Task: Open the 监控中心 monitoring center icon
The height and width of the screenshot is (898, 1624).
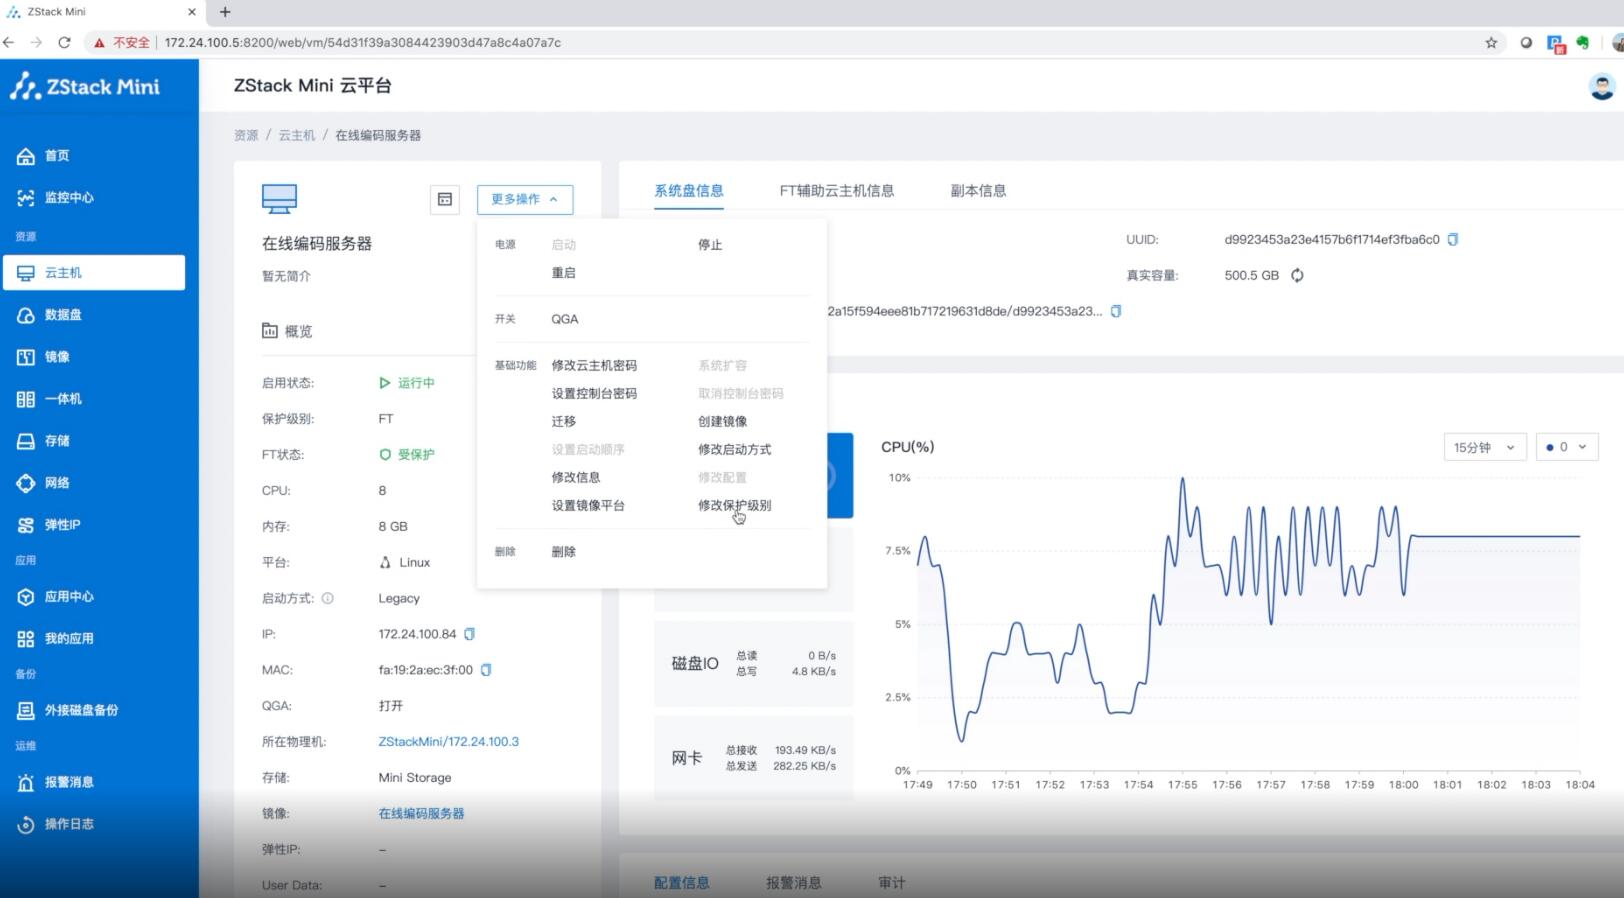Action: point(26,198)
